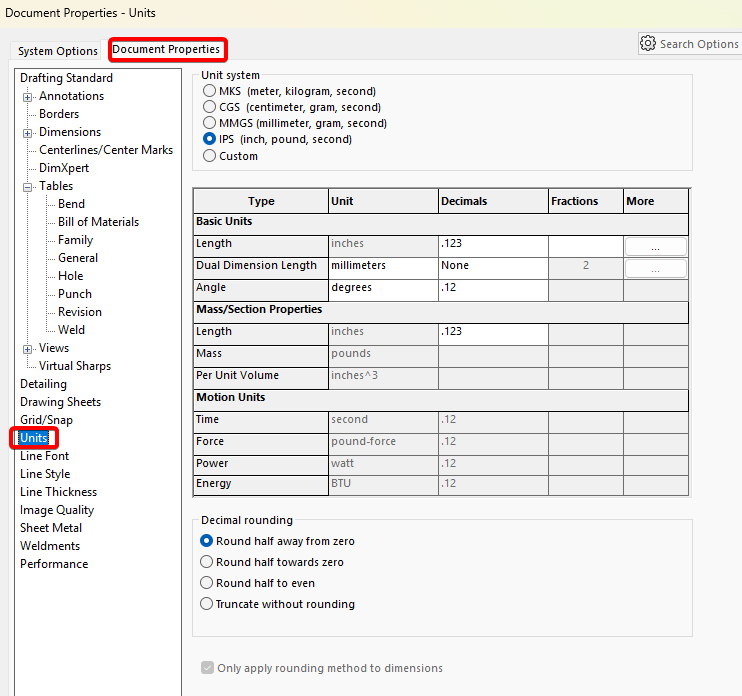Select CGS (centimeter, gram, second) unit system
742x696 pixels.
coord(209,106)
